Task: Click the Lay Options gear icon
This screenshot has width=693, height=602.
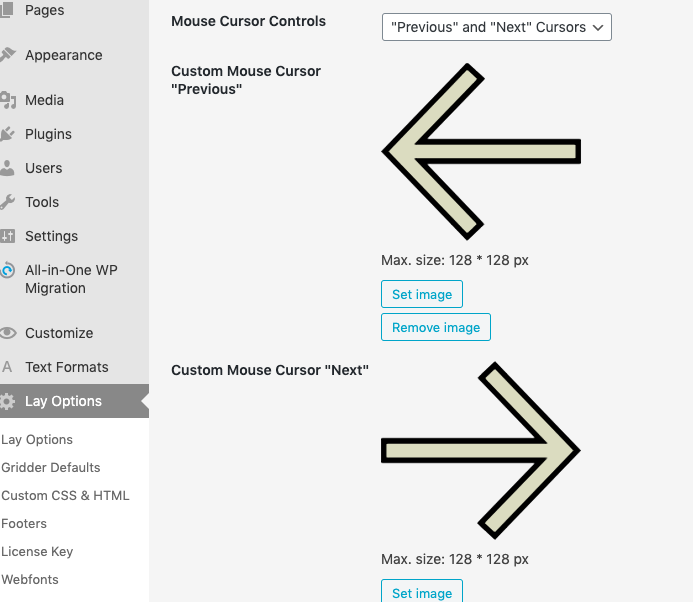Action: tap(8, 401)
